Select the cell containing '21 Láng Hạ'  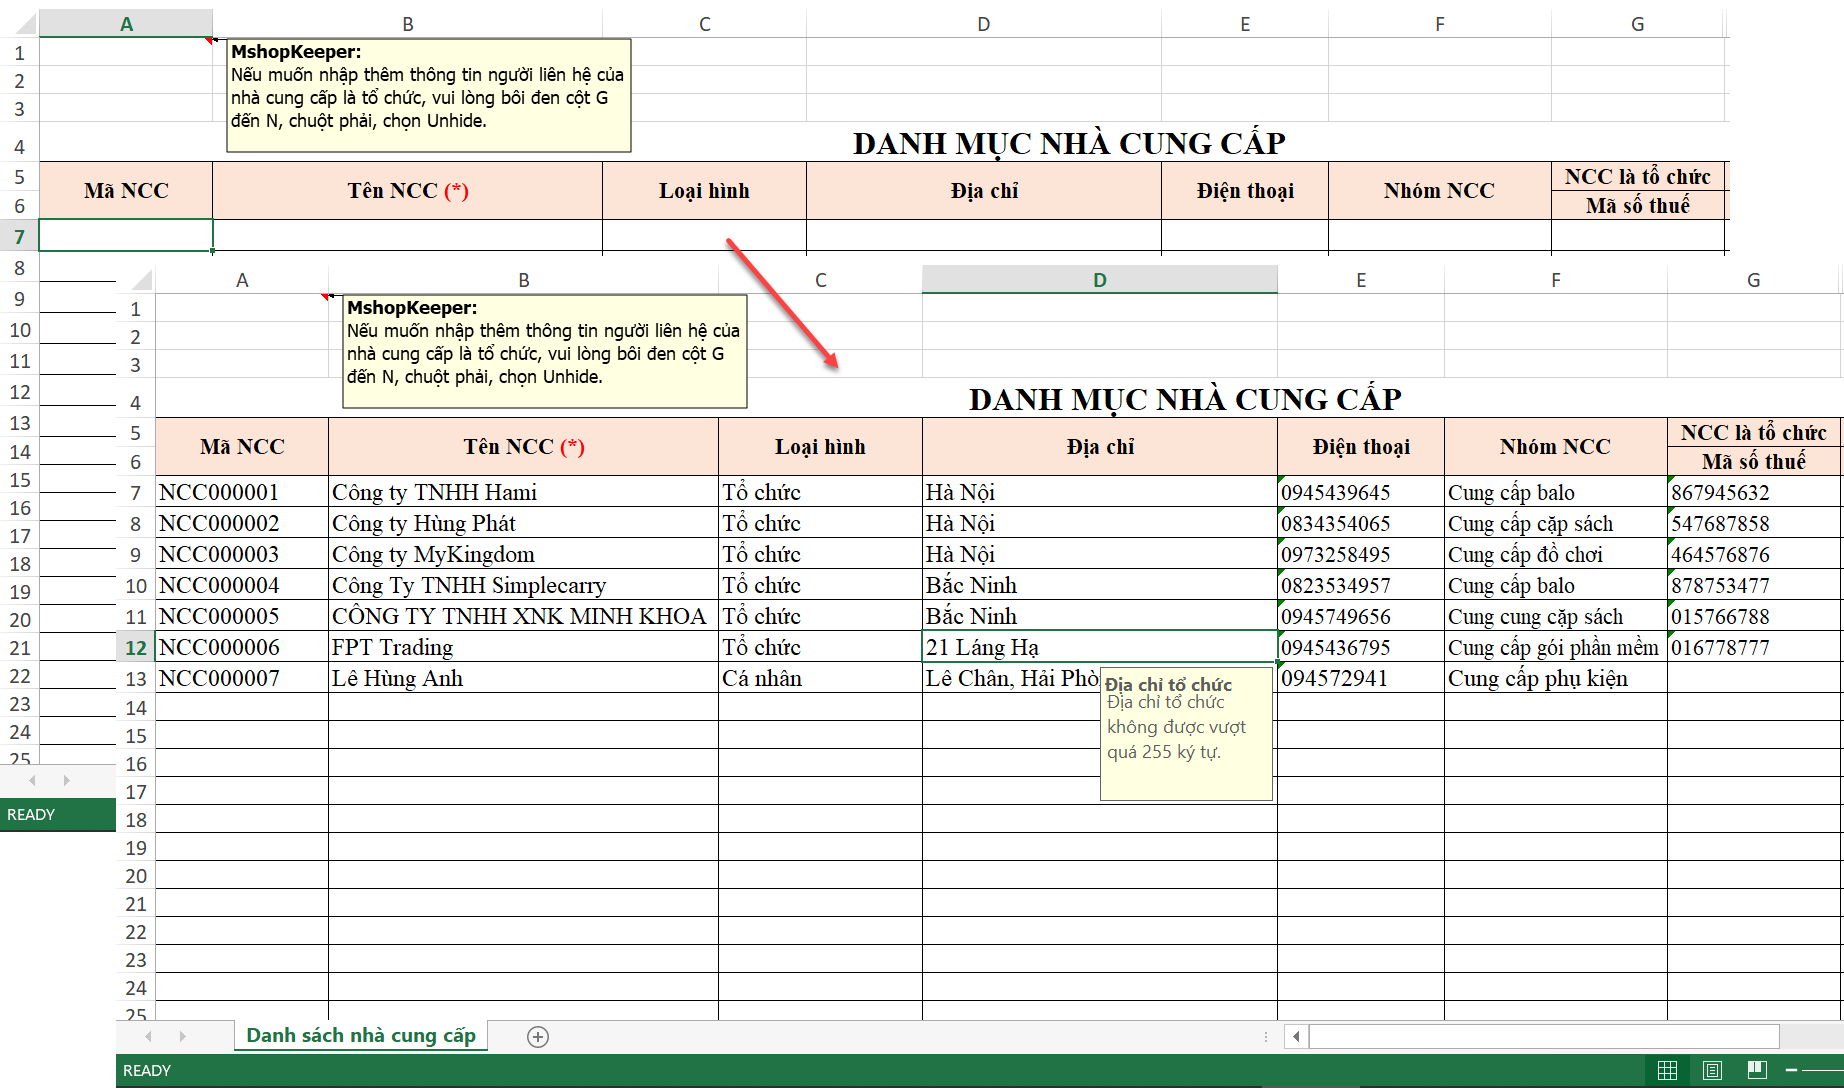1099,648
